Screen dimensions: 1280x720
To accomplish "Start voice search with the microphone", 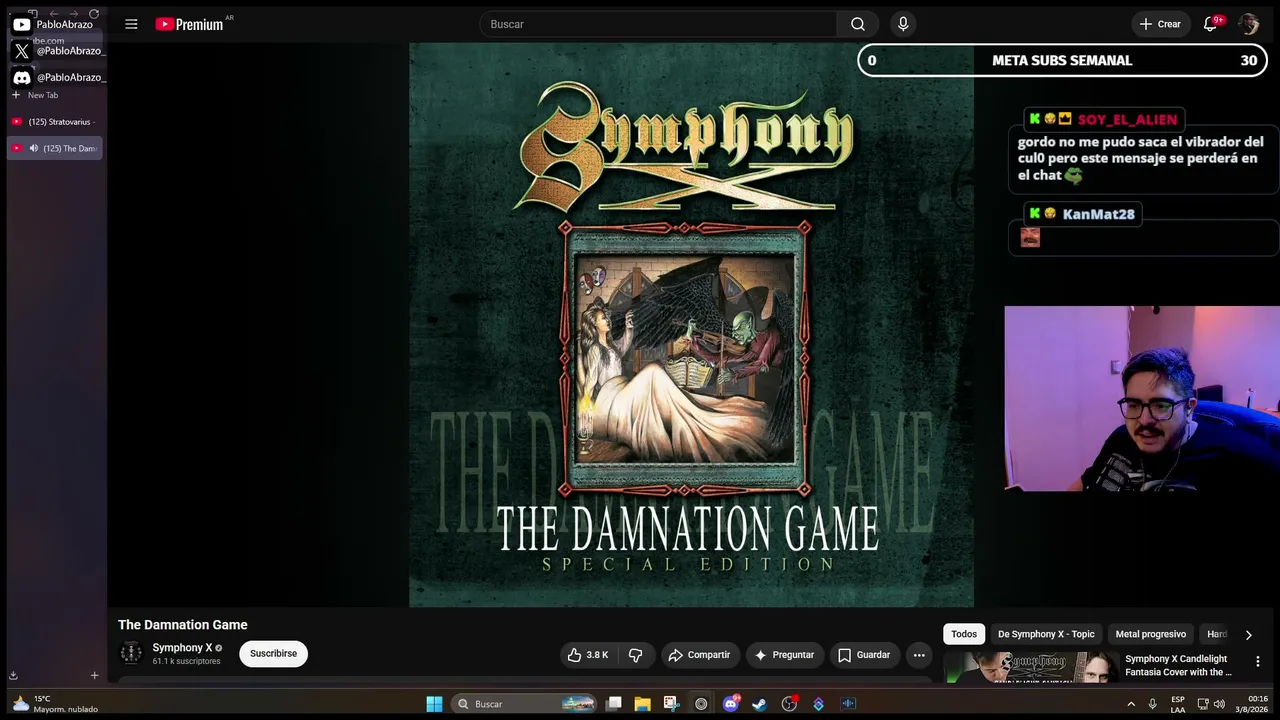I will [903, 24].
